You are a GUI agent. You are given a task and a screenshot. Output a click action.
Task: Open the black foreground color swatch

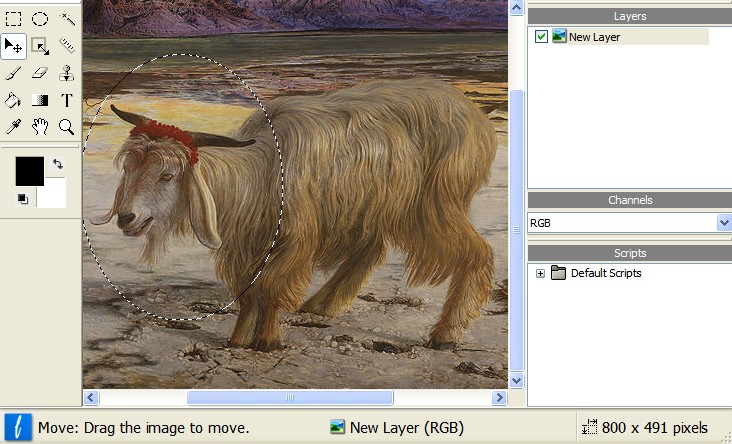[29, 171]
